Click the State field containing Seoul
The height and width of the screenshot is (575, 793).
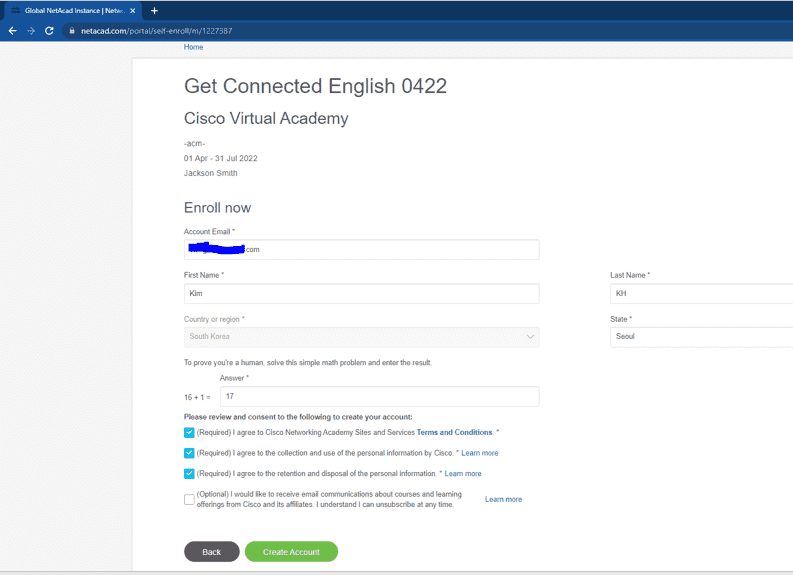coord(701,337)
